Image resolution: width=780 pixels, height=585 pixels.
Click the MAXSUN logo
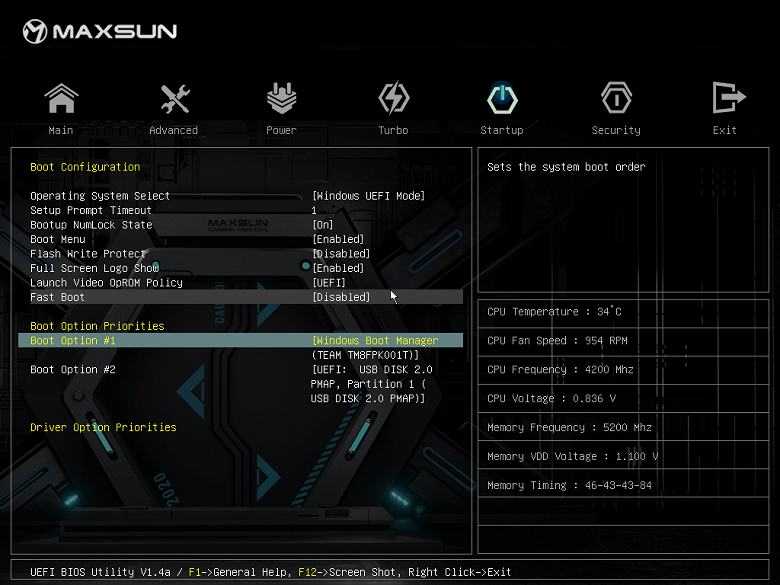[100, 31]
